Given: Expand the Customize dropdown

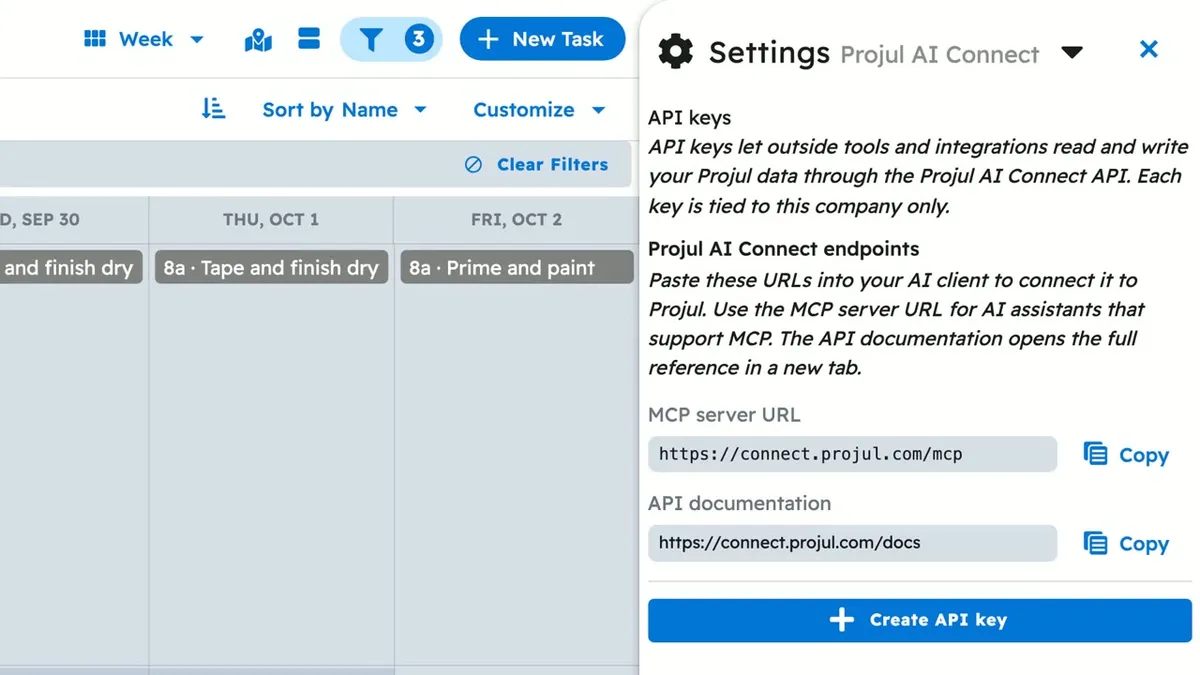Looking at the screenshot, I should click(539, 110).
